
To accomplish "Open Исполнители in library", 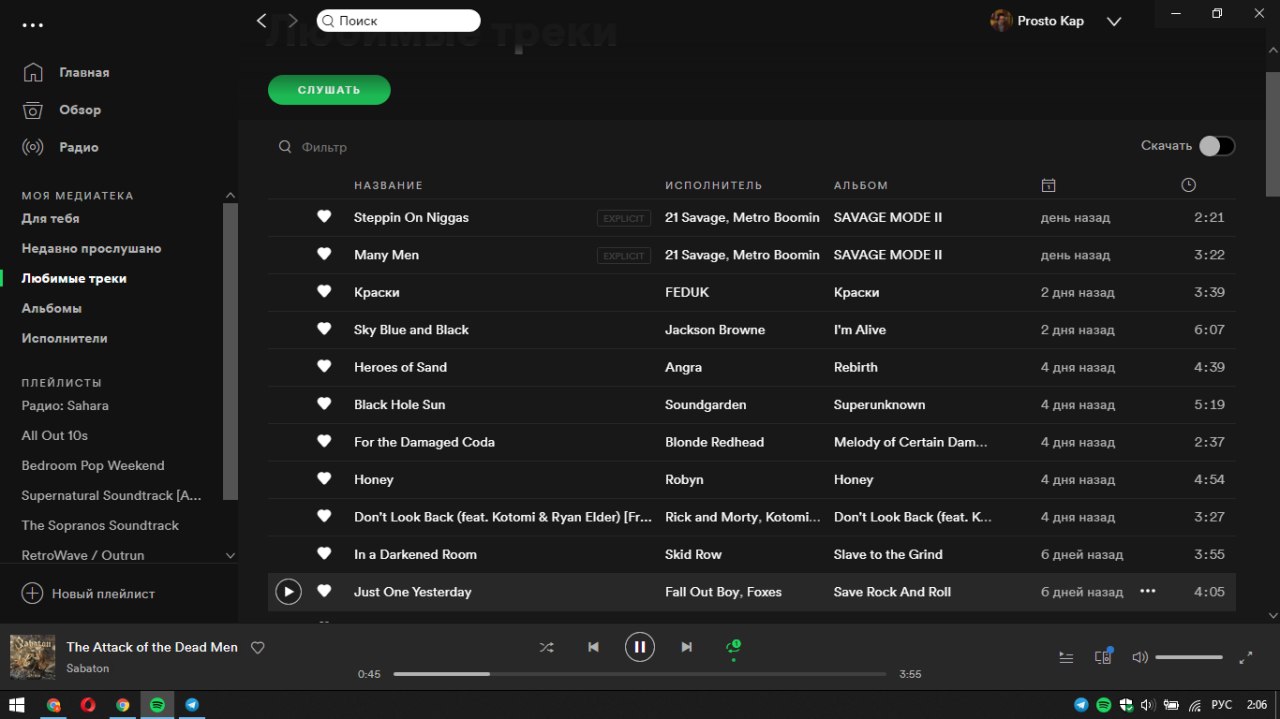I will 65,338.
